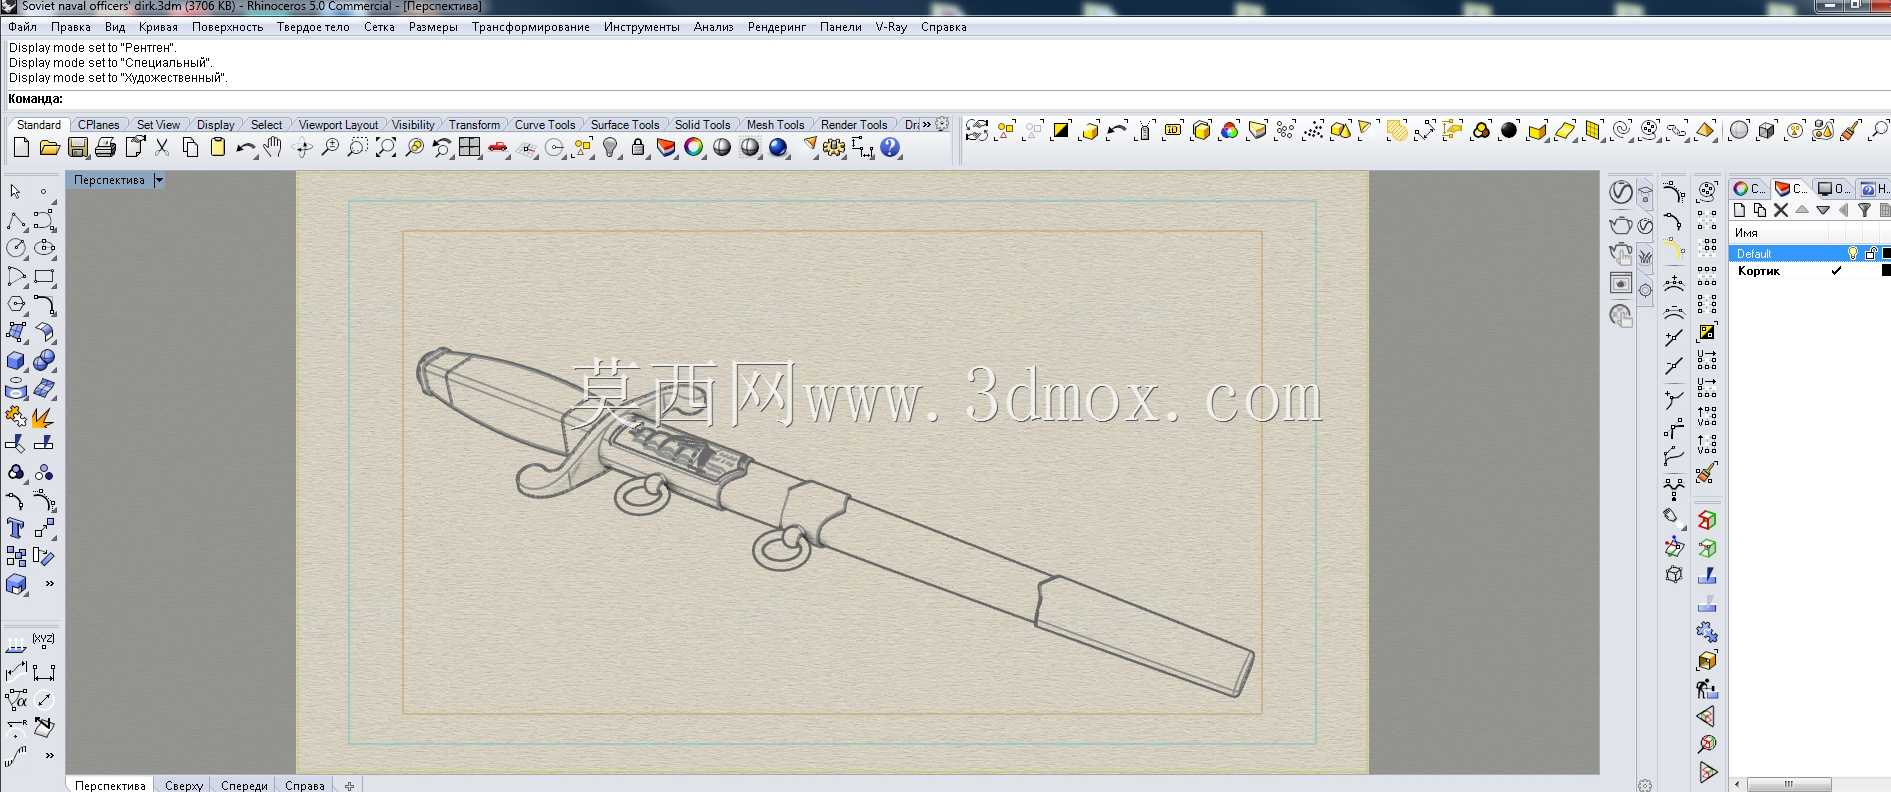This screenshot has width=1891, height=792.
Task: Print with the printer icon
Action: [x=106, y=148]
